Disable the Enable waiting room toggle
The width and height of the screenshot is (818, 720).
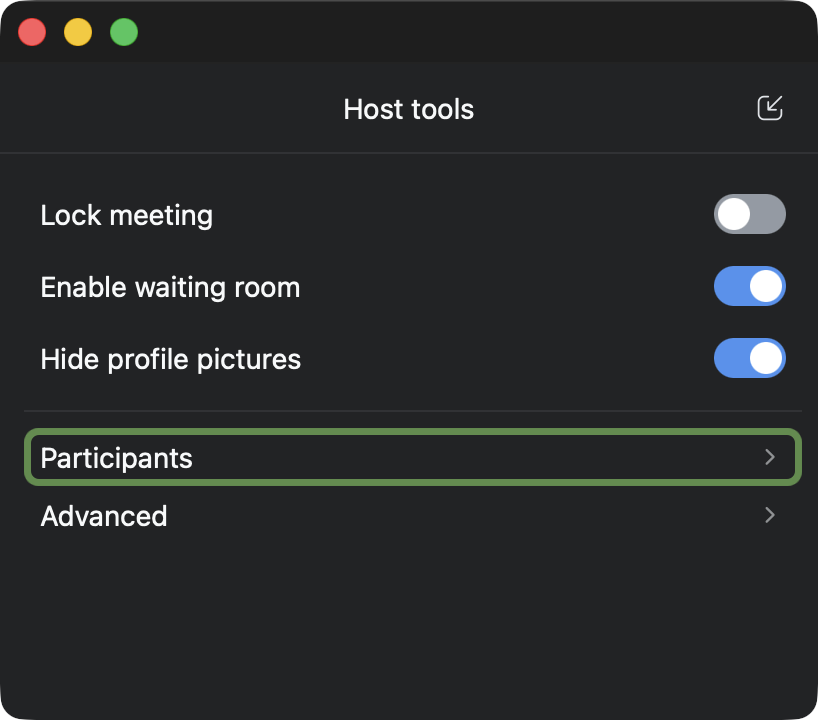[x=749, y=287]
